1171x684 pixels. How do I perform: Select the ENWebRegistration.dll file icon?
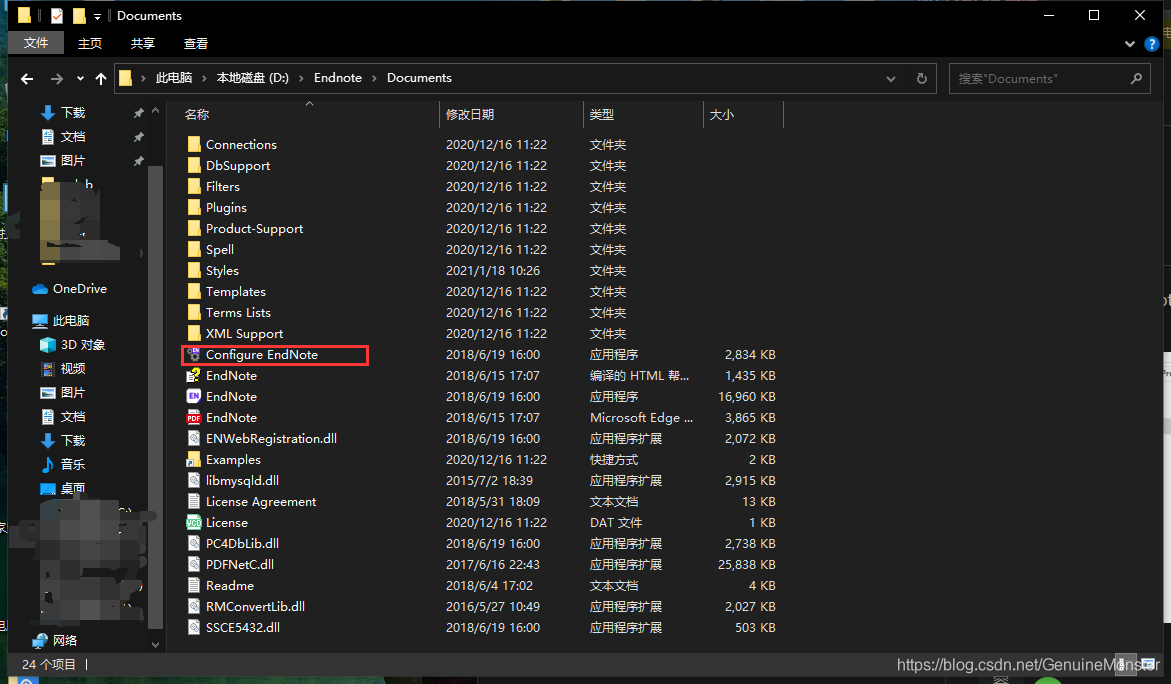coord(194,438)
